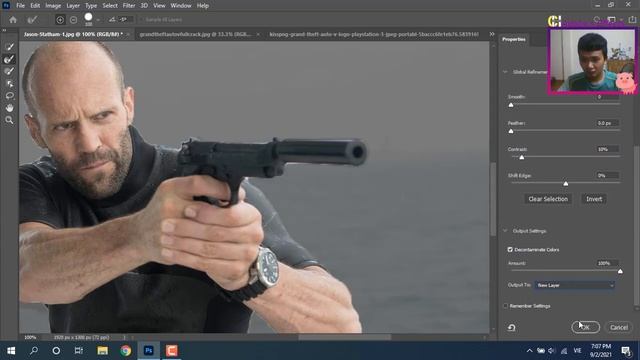Collapse the Output Settings section

pyautogui.click(x=505, y=231)
